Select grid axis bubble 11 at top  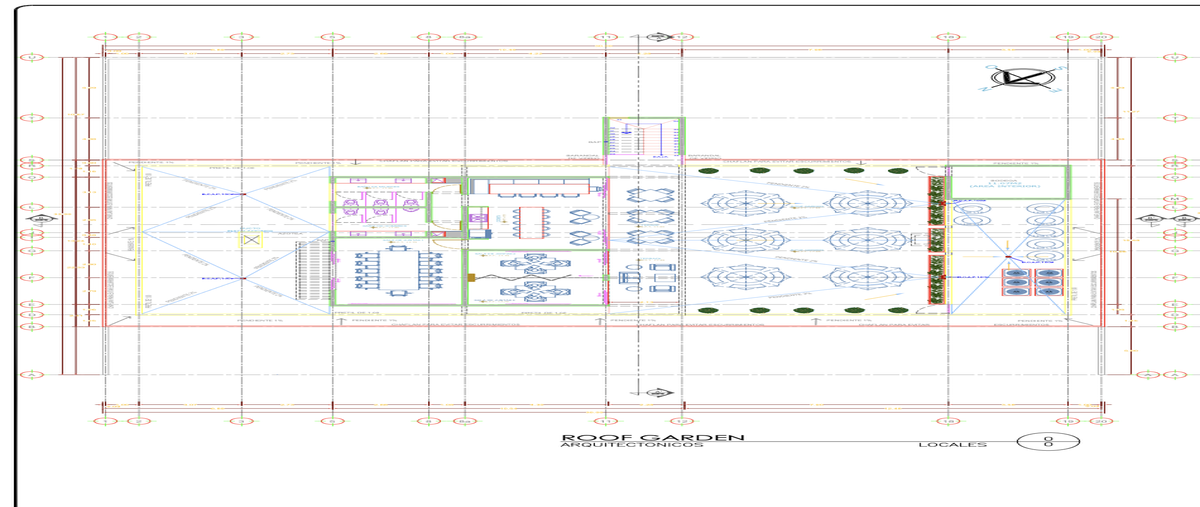(x=606, y=37)
